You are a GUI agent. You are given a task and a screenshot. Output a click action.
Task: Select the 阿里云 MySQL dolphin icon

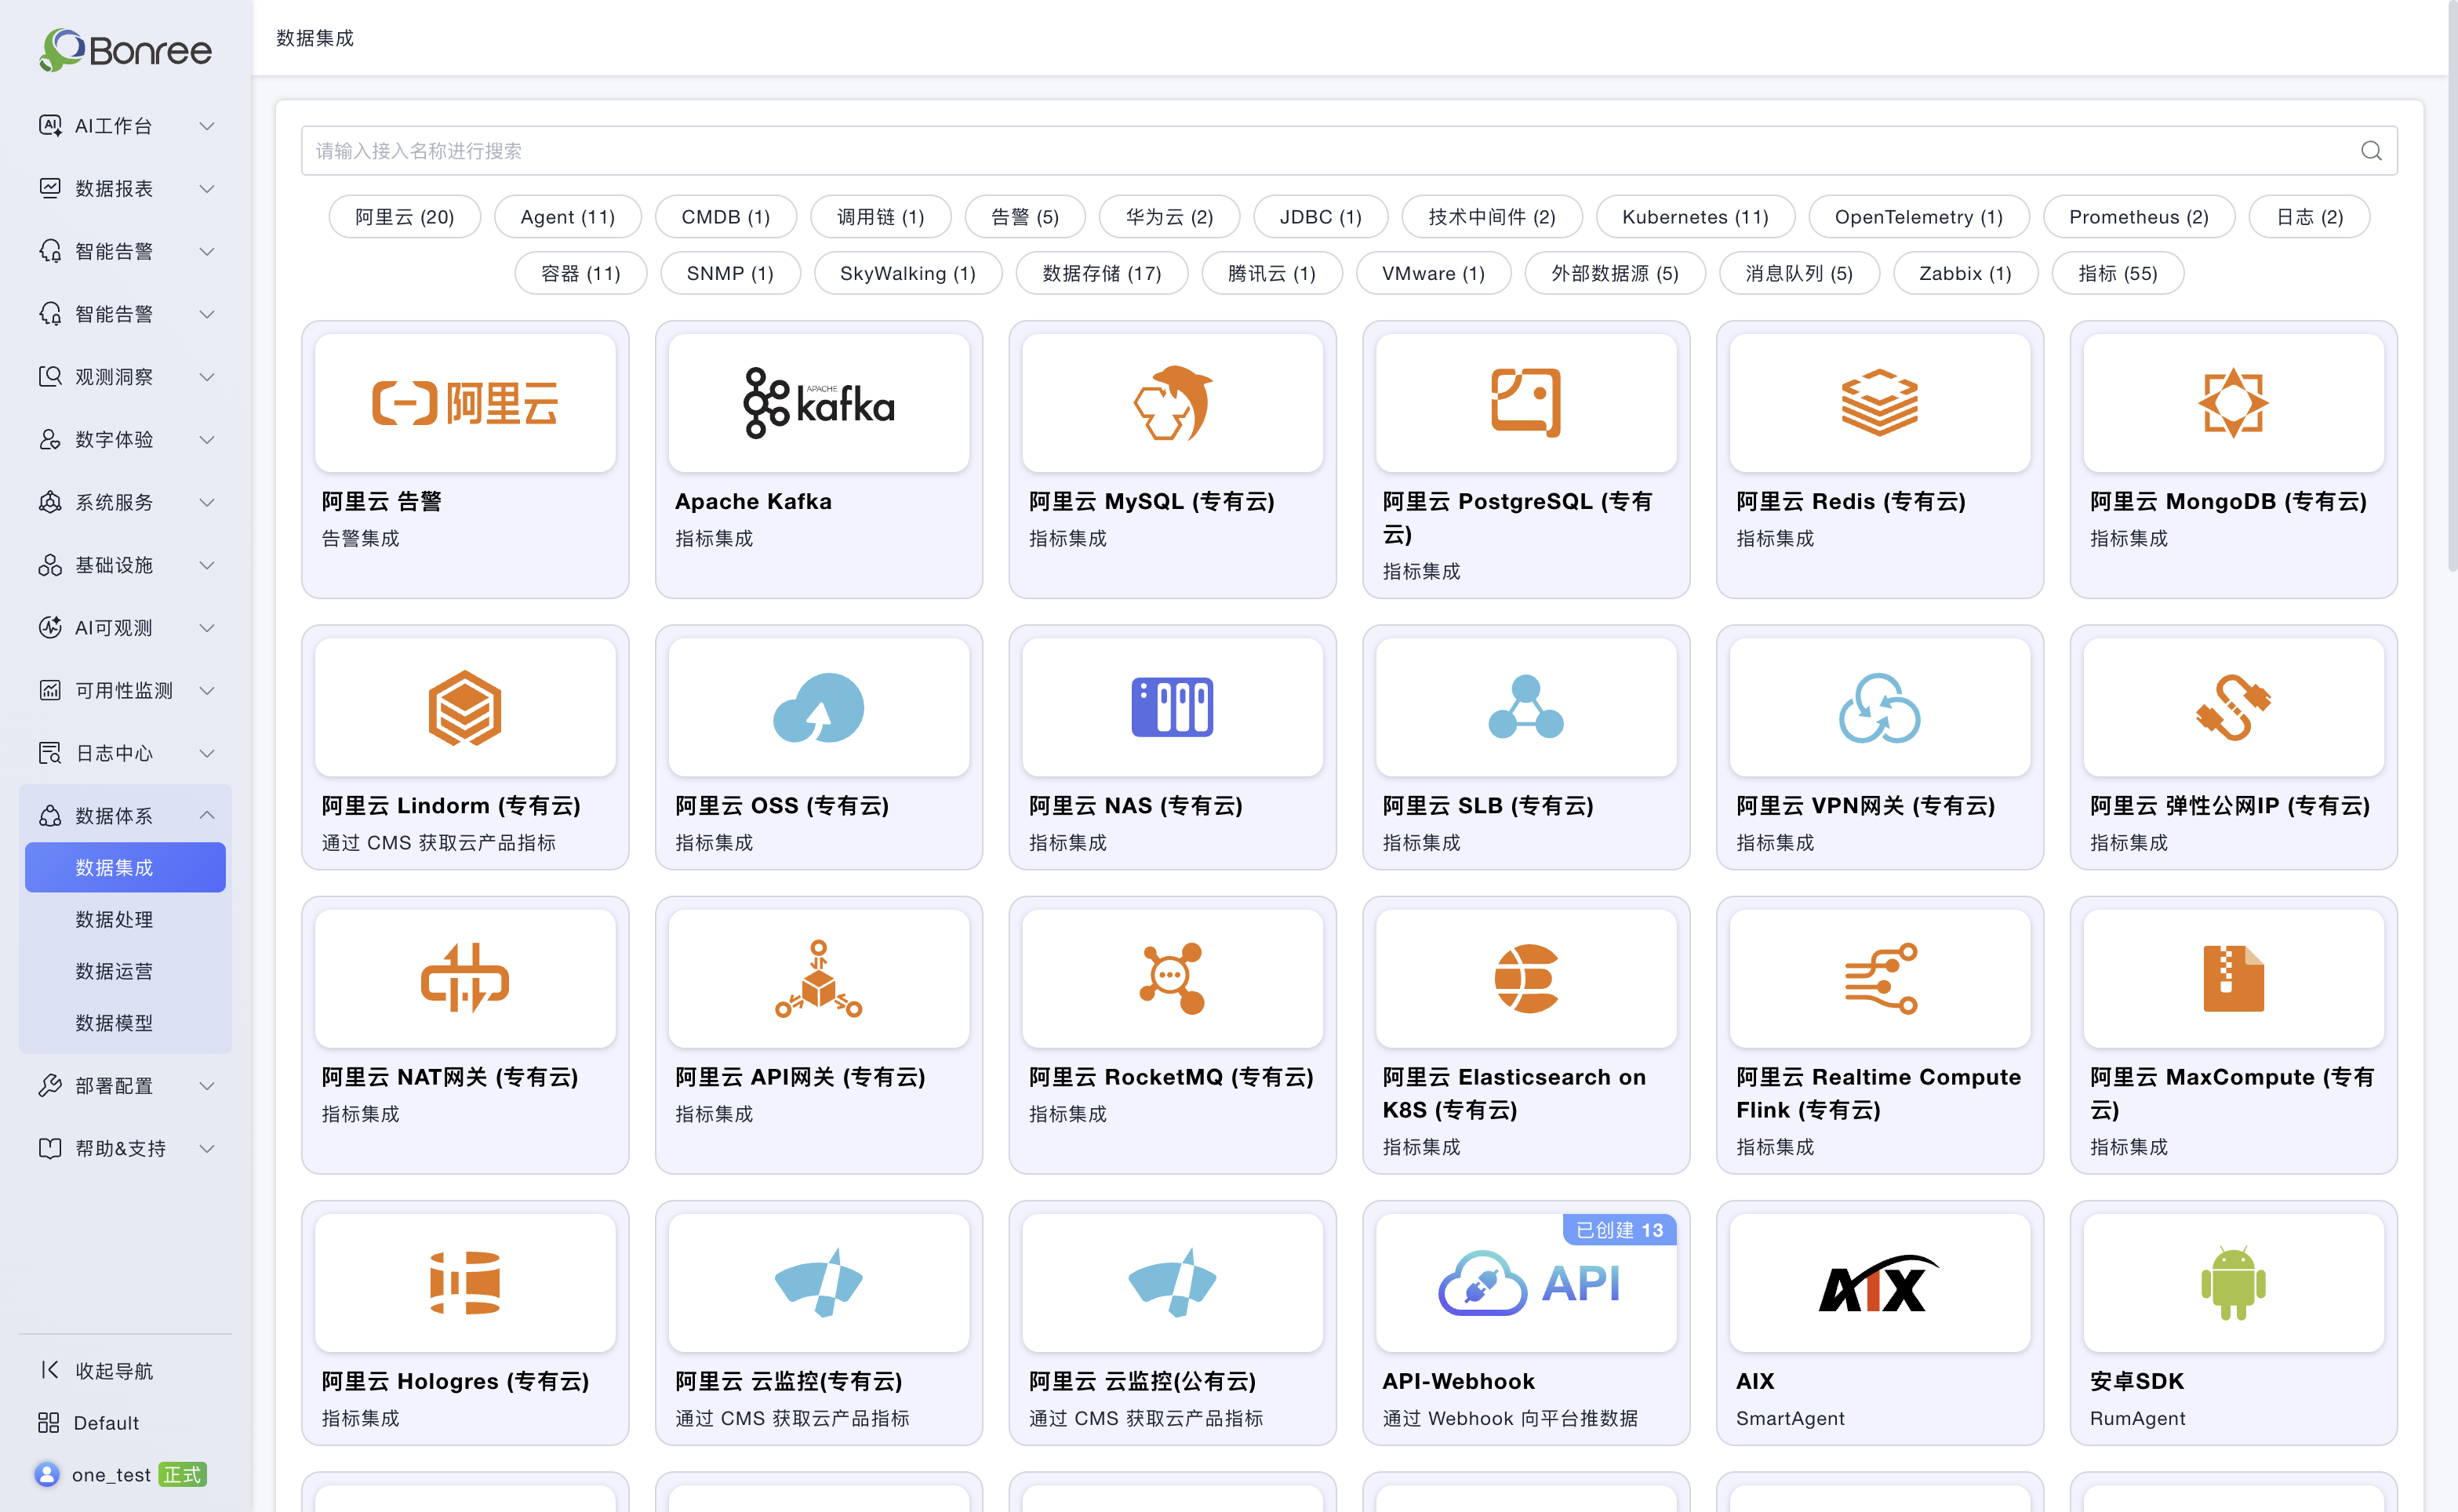point(1172,403)
